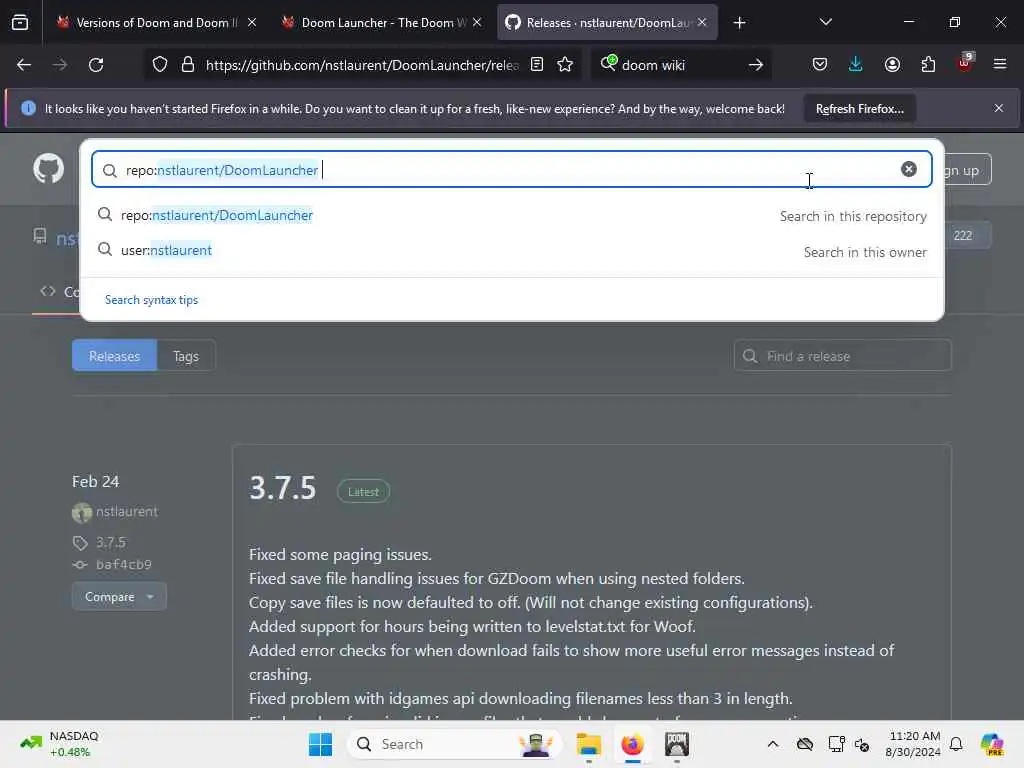
Task: Open the 3.7.5 tag link
Action: pyautogui.click(x=111, y=543)
